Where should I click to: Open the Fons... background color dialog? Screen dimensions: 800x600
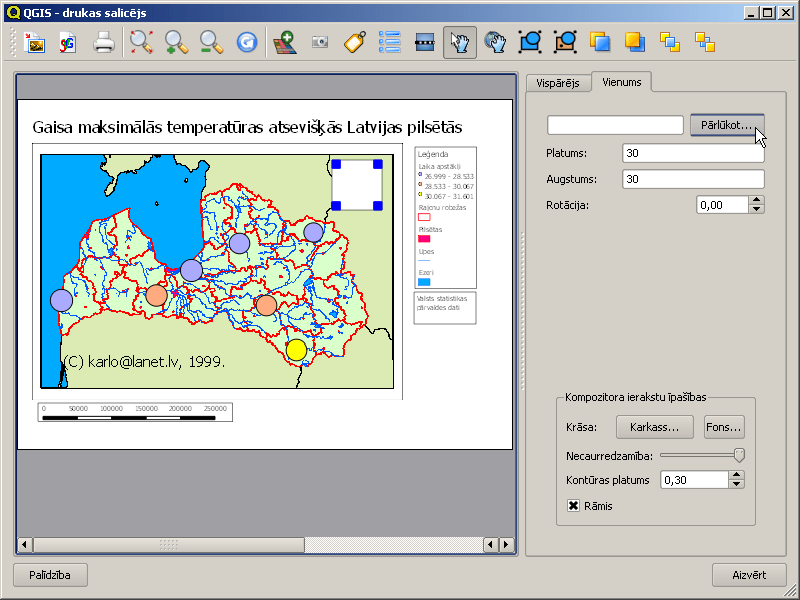[724, 427]
